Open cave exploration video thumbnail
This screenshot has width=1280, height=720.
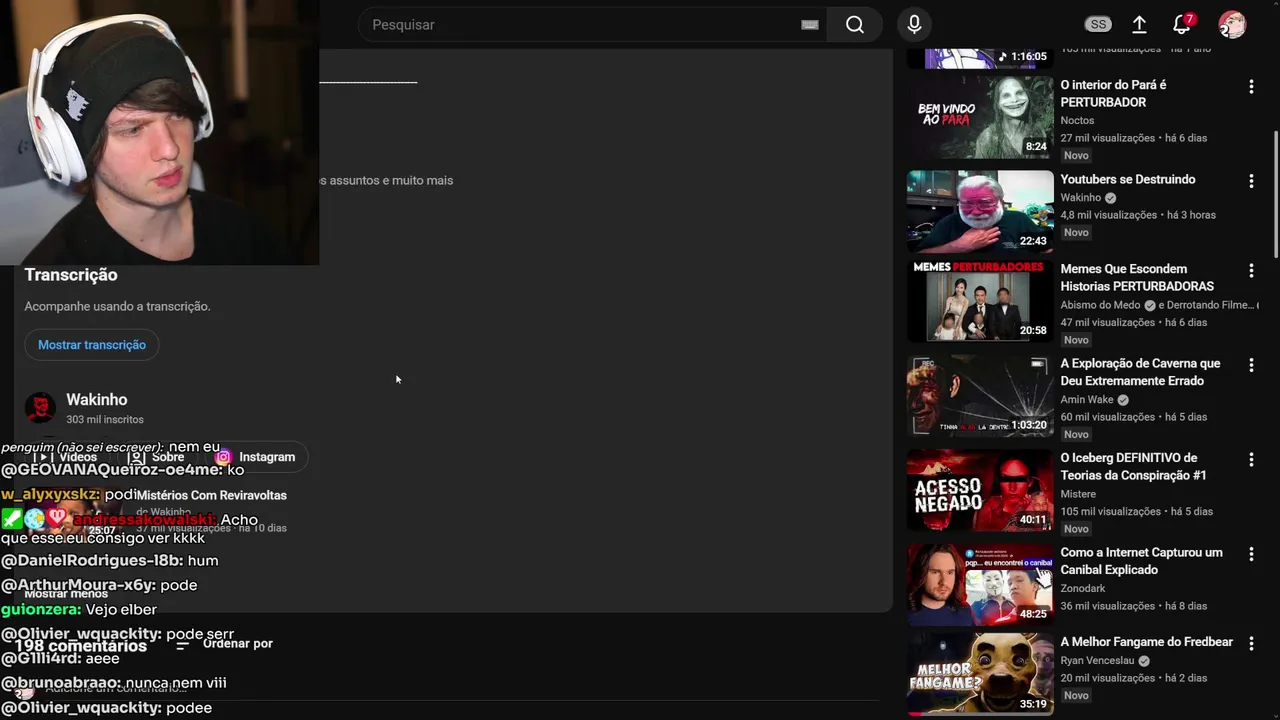point(980,396)
